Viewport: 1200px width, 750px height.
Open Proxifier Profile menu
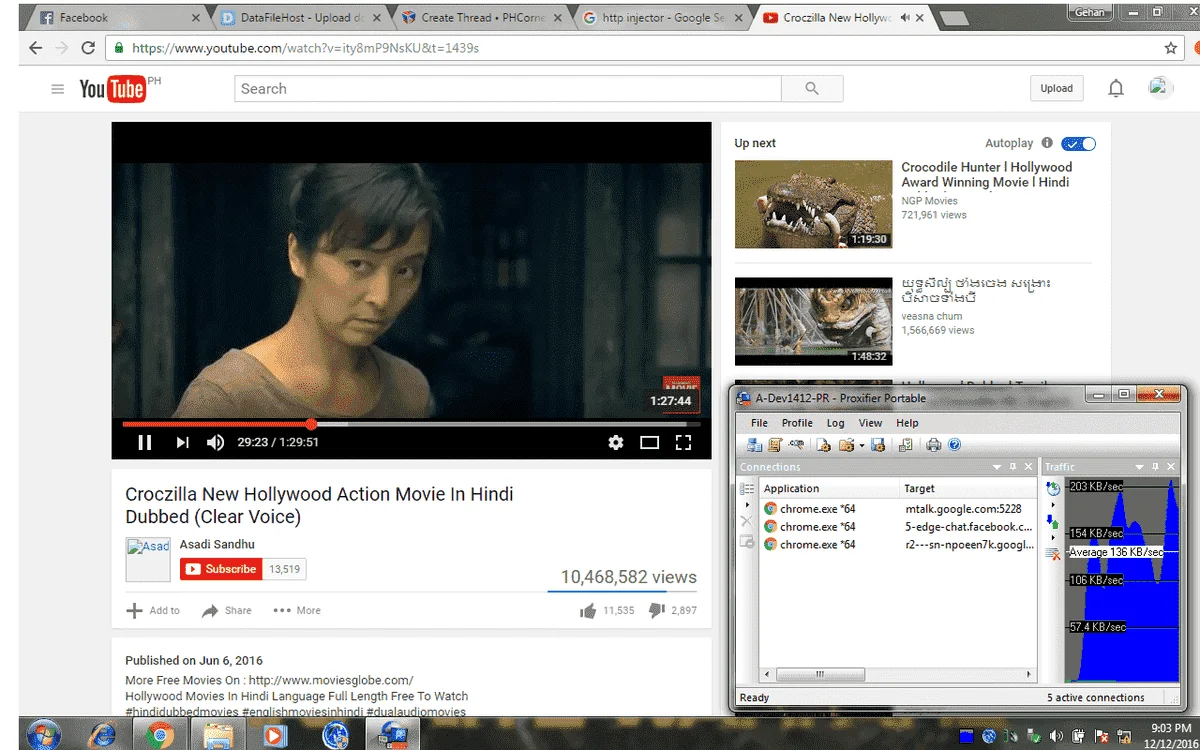pyautogui.click(x=797, y=423)
